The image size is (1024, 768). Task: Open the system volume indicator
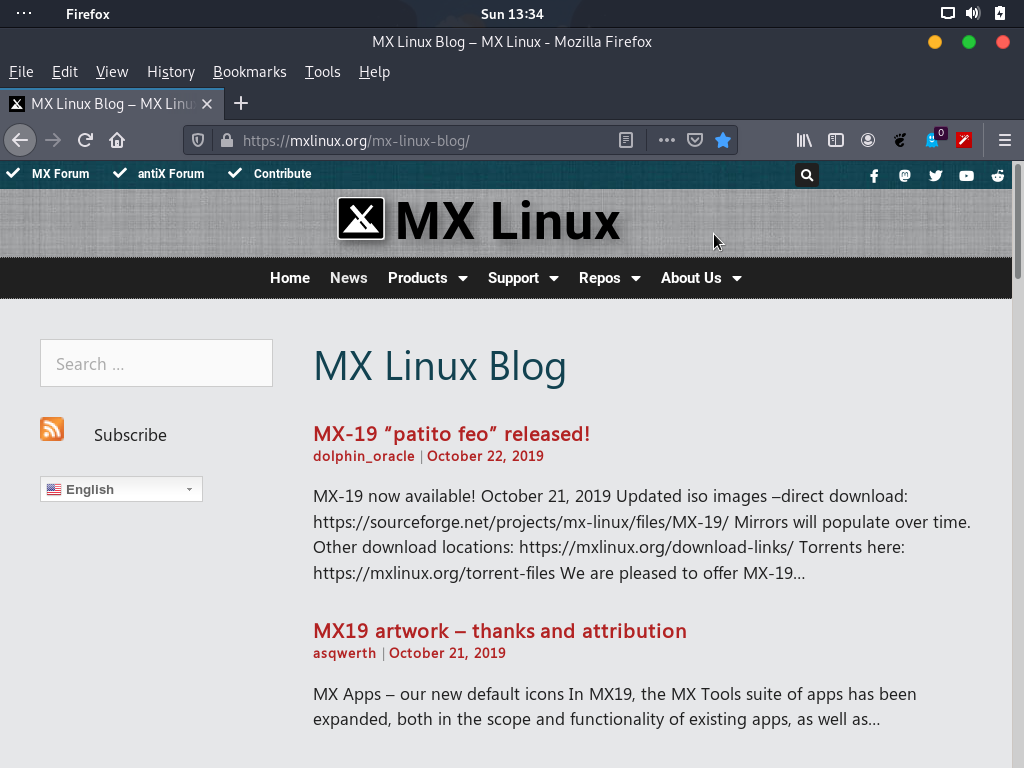coord(973,14)
